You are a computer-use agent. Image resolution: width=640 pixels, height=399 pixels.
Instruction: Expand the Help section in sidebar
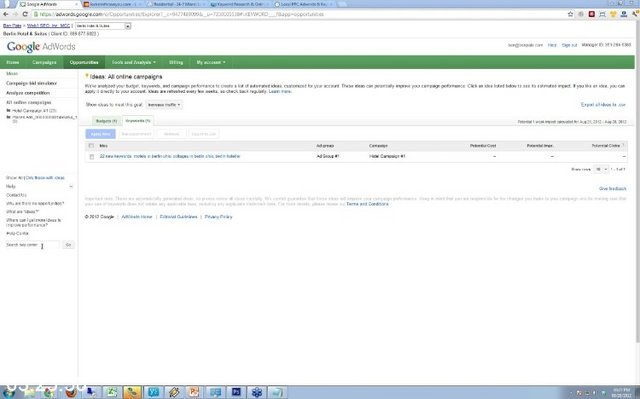71,186
